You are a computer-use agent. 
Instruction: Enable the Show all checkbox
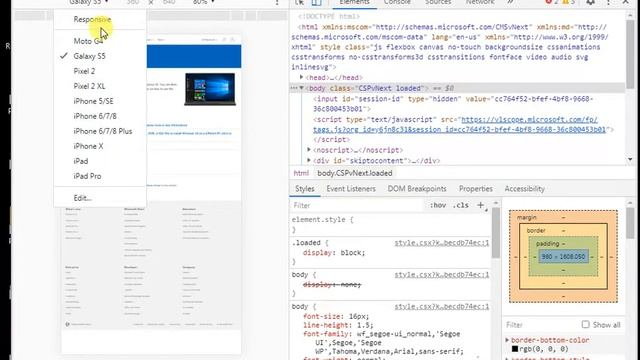[585, 324]
